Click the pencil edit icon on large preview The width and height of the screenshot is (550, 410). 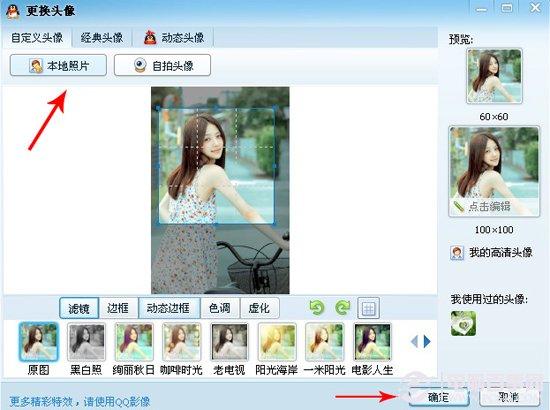point(459,207)
